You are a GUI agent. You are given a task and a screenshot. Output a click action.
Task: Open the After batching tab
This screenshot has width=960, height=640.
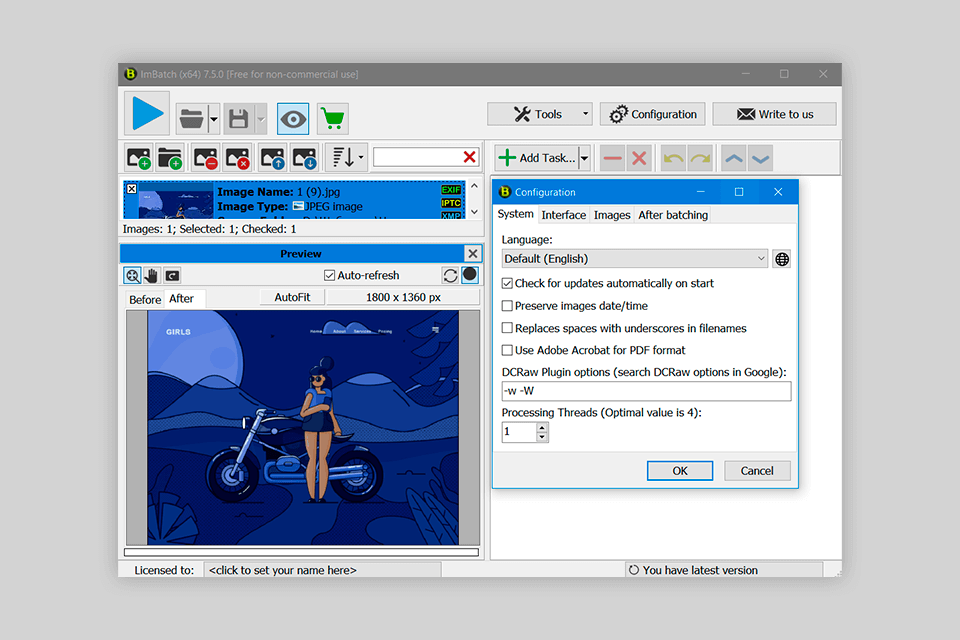point(673,215)
